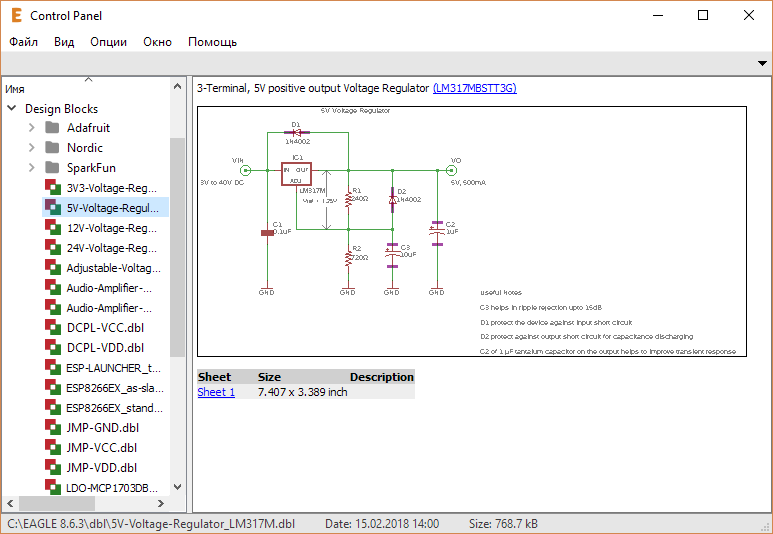
Task: Click the 12V-Voltage-Reg design block icon
Action: 53,227
